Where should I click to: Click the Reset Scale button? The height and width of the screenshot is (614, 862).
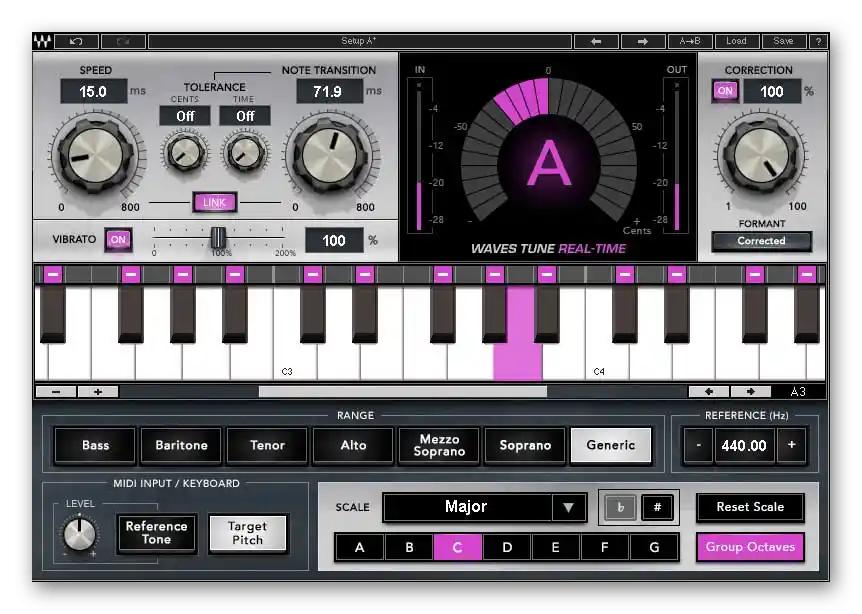click(750, 507)
